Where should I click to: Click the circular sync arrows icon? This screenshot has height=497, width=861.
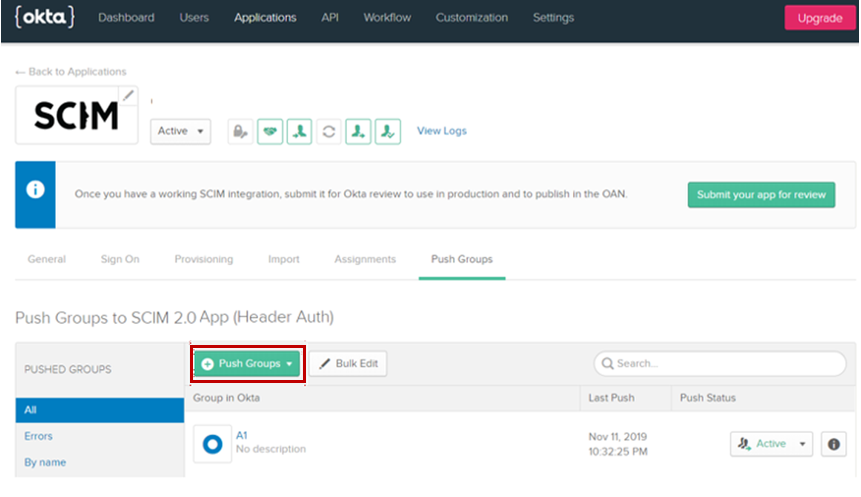point(329,131)
